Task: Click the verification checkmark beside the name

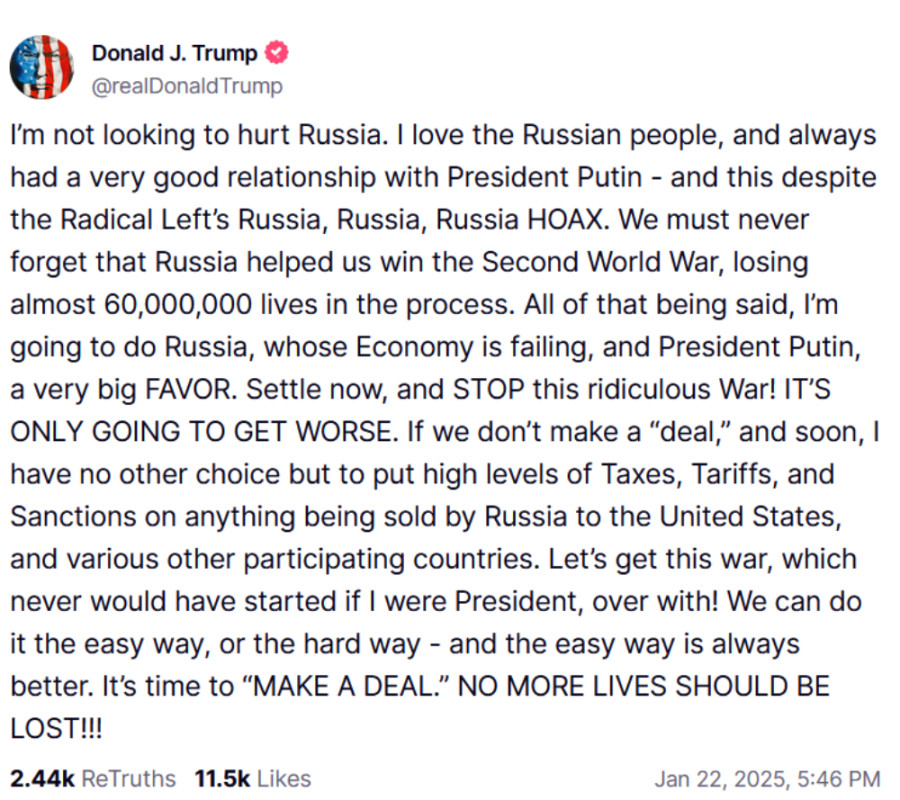Action: coord(277,54)
